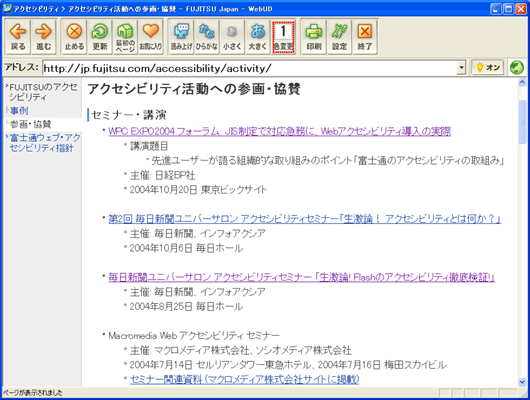Open 設定 settings tools icon
Screen dimensions: 530x400
pyautogui.click(x=339, y=37)
